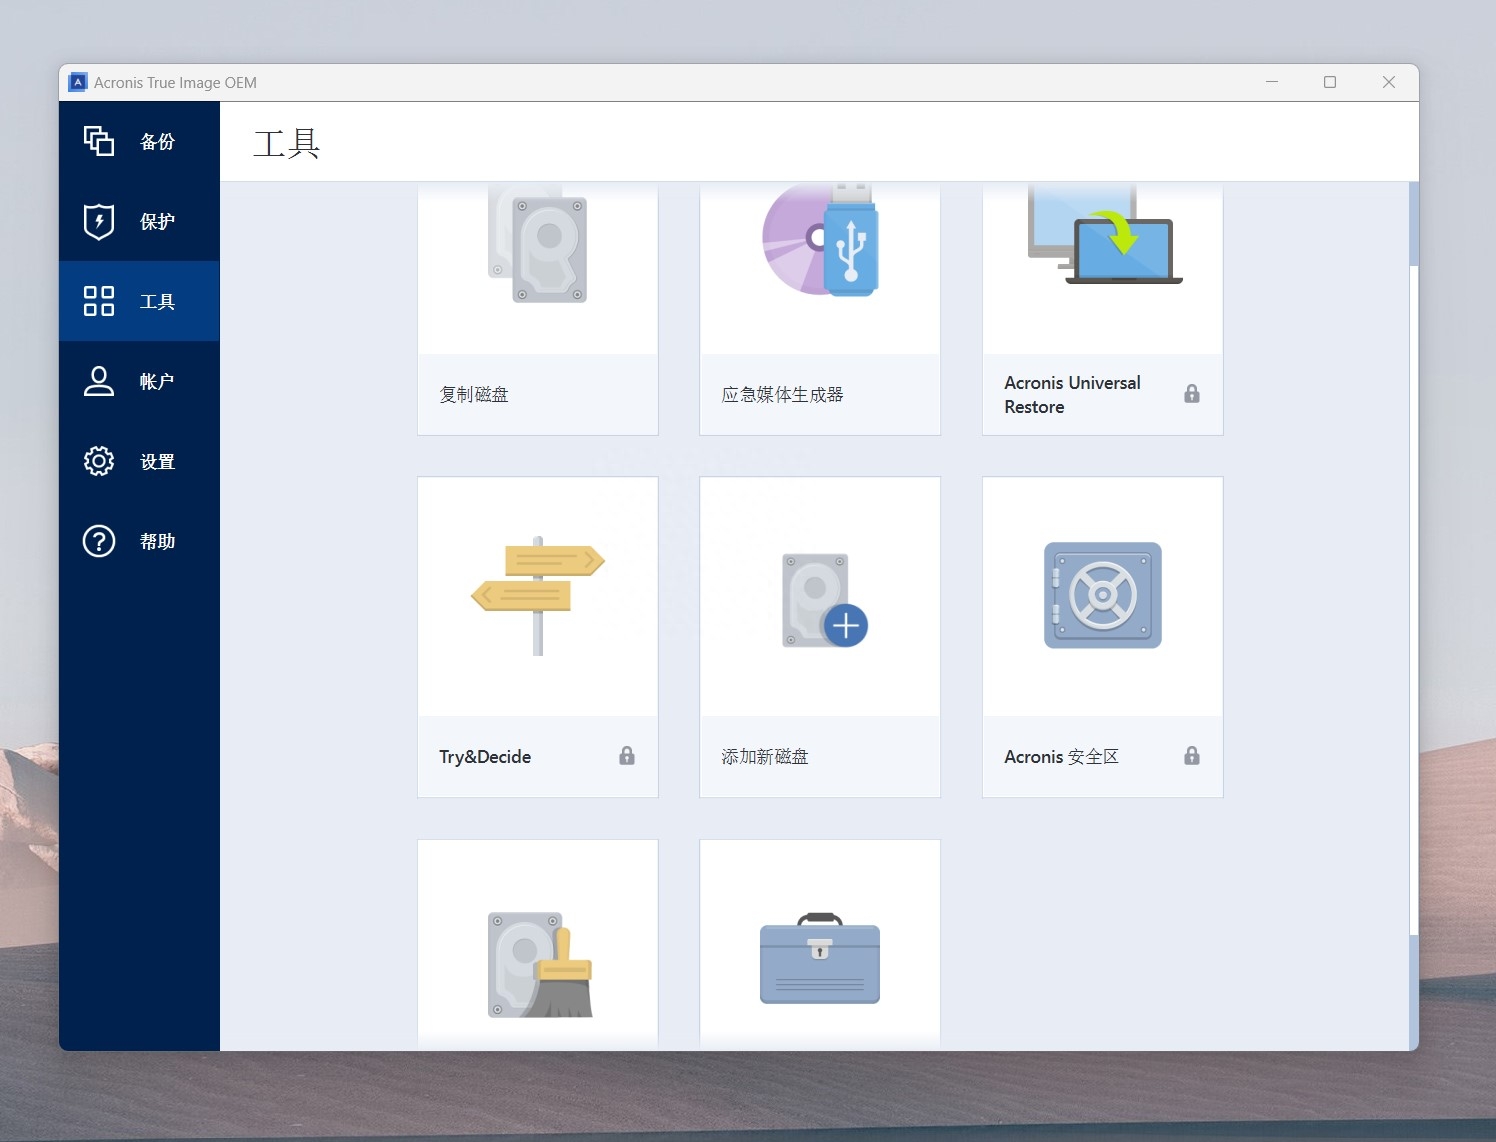Click the 工具 page heading

click(287, 143)
